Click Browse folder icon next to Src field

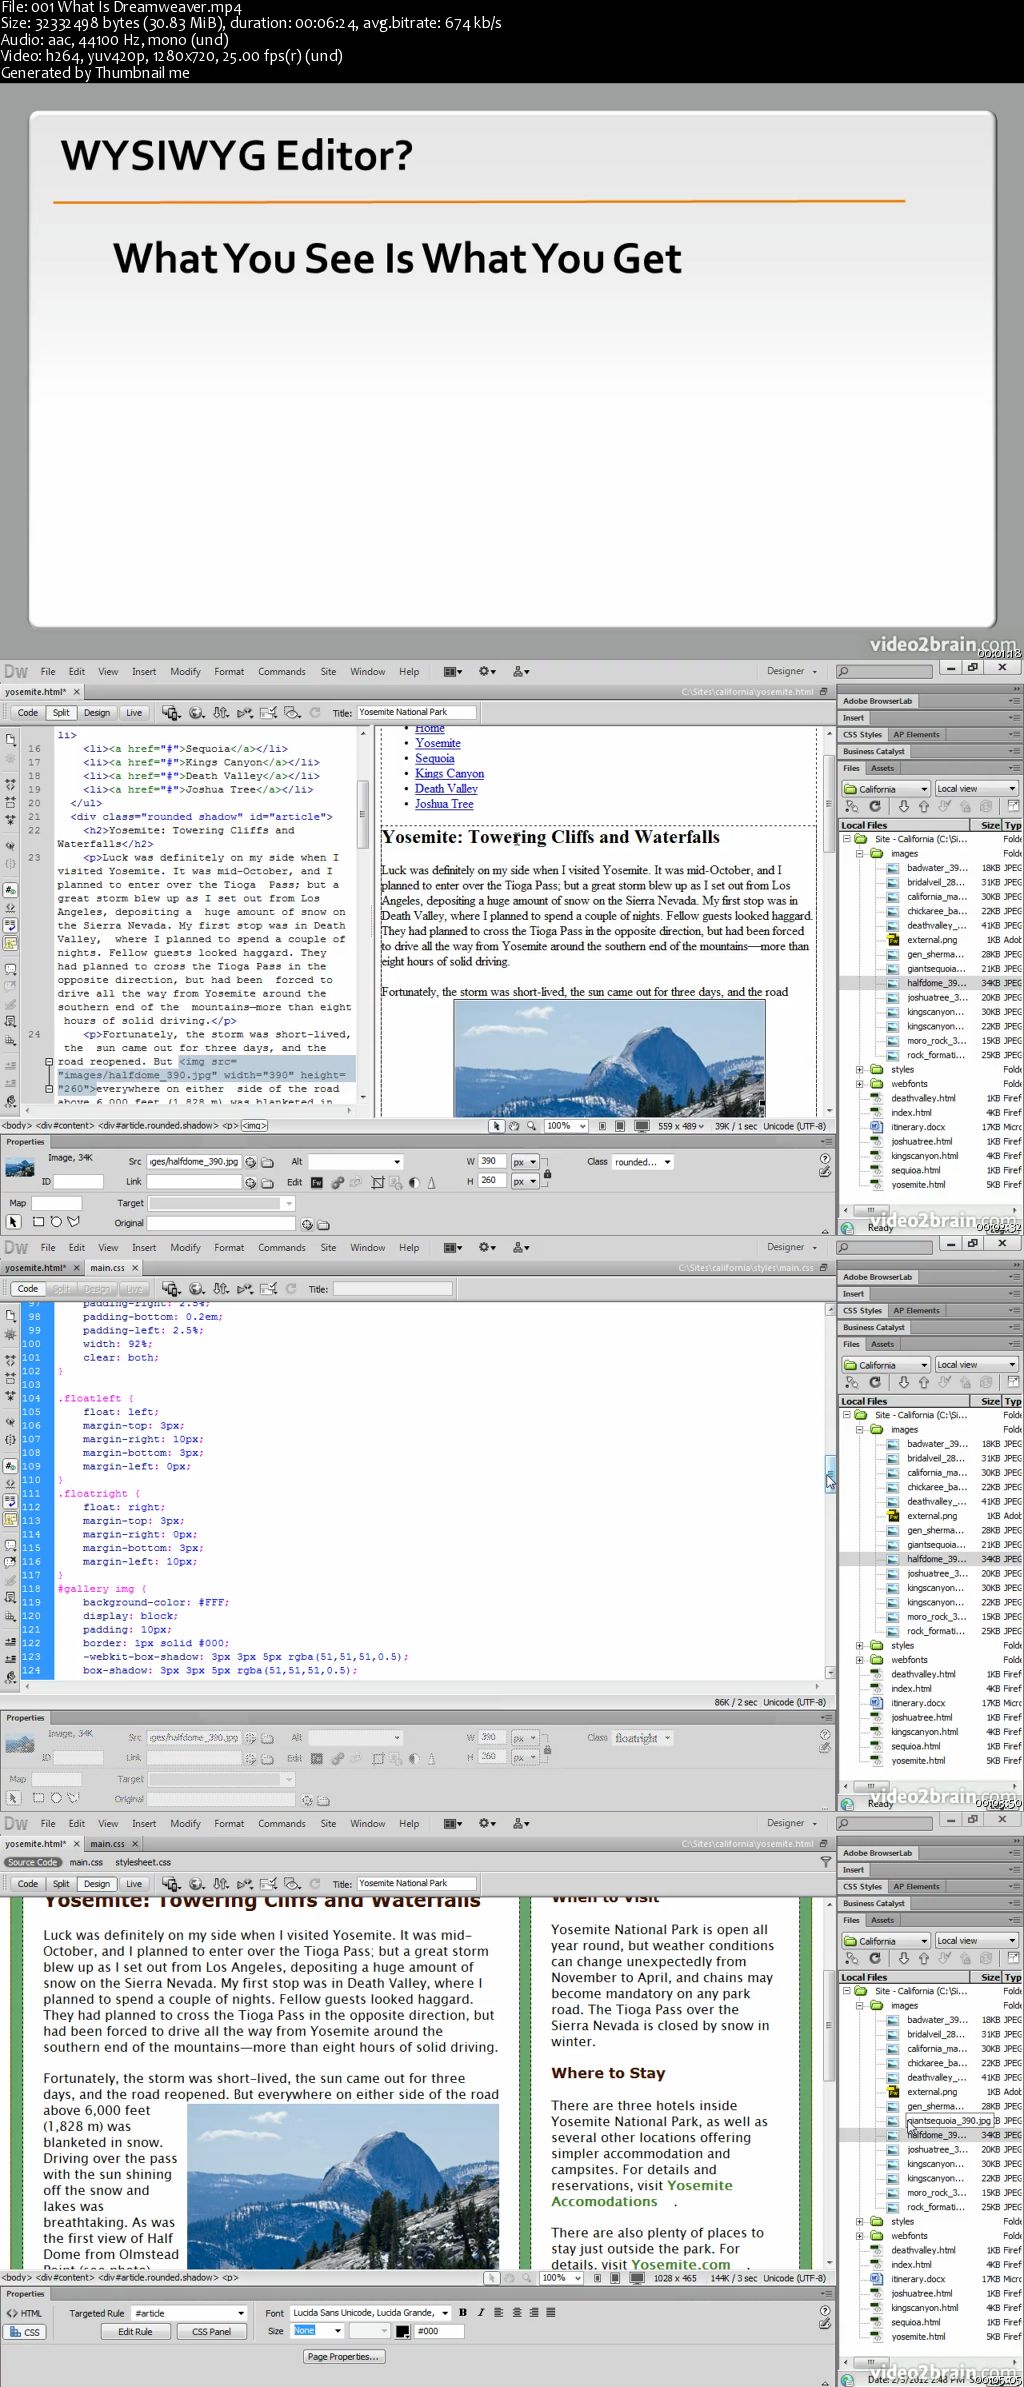coord(267,1162)
